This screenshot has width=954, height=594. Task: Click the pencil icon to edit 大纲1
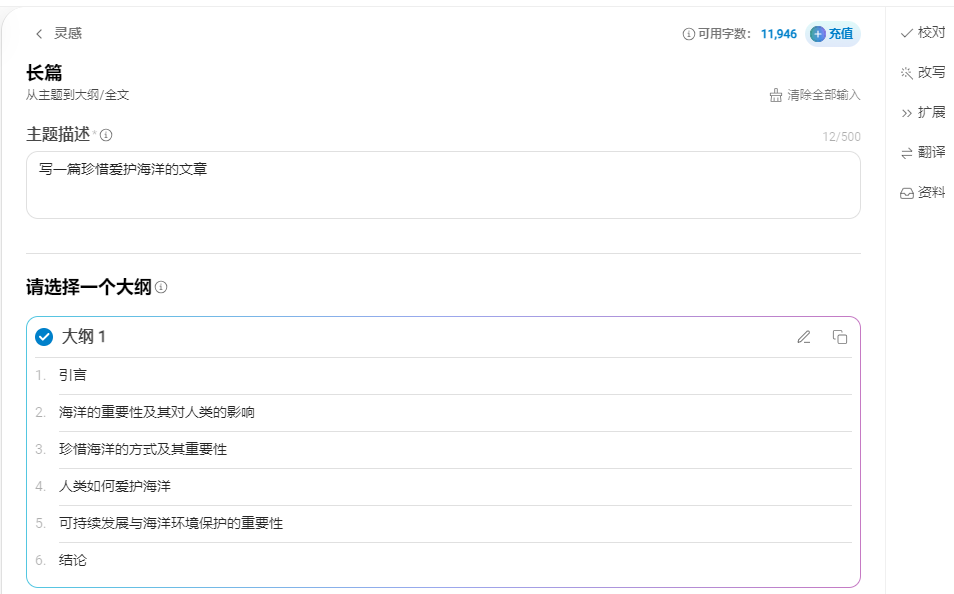point(804,337)
